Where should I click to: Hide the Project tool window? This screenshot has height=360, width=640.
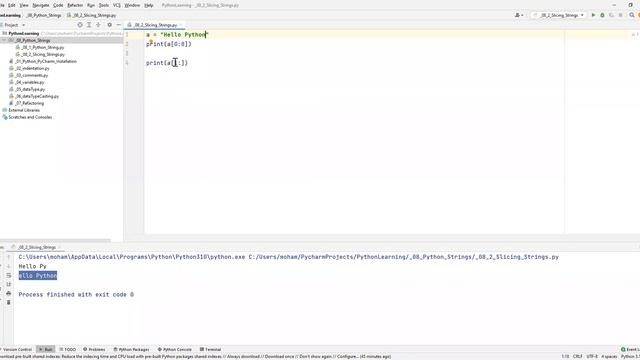tap(118, 25)
